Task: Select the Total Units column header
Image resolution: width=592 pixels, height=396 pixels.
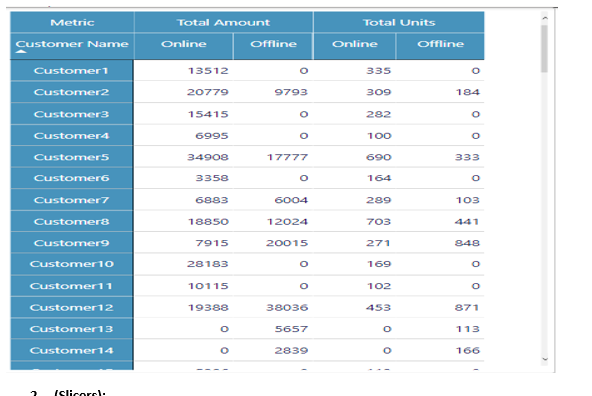Action: tap(399, 22)
